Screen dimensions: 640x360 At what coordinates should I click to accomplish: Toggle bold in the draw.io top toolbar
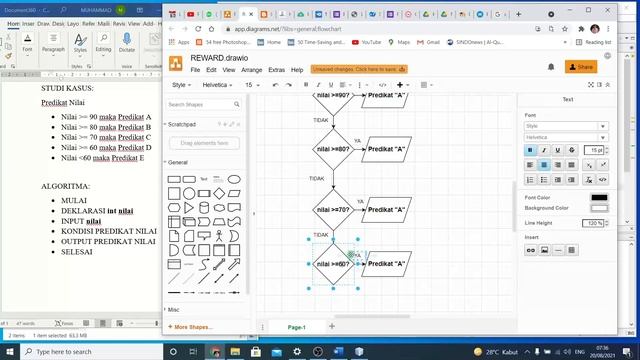306,85
